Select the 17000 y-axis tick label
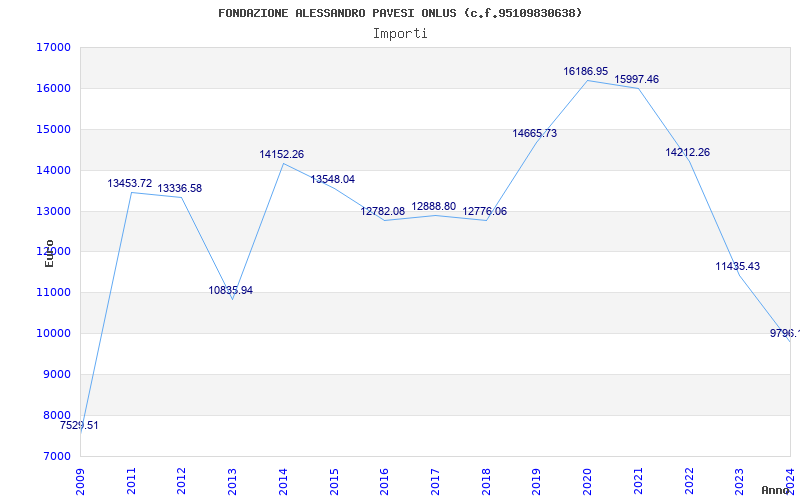 (x=53, y=47)
